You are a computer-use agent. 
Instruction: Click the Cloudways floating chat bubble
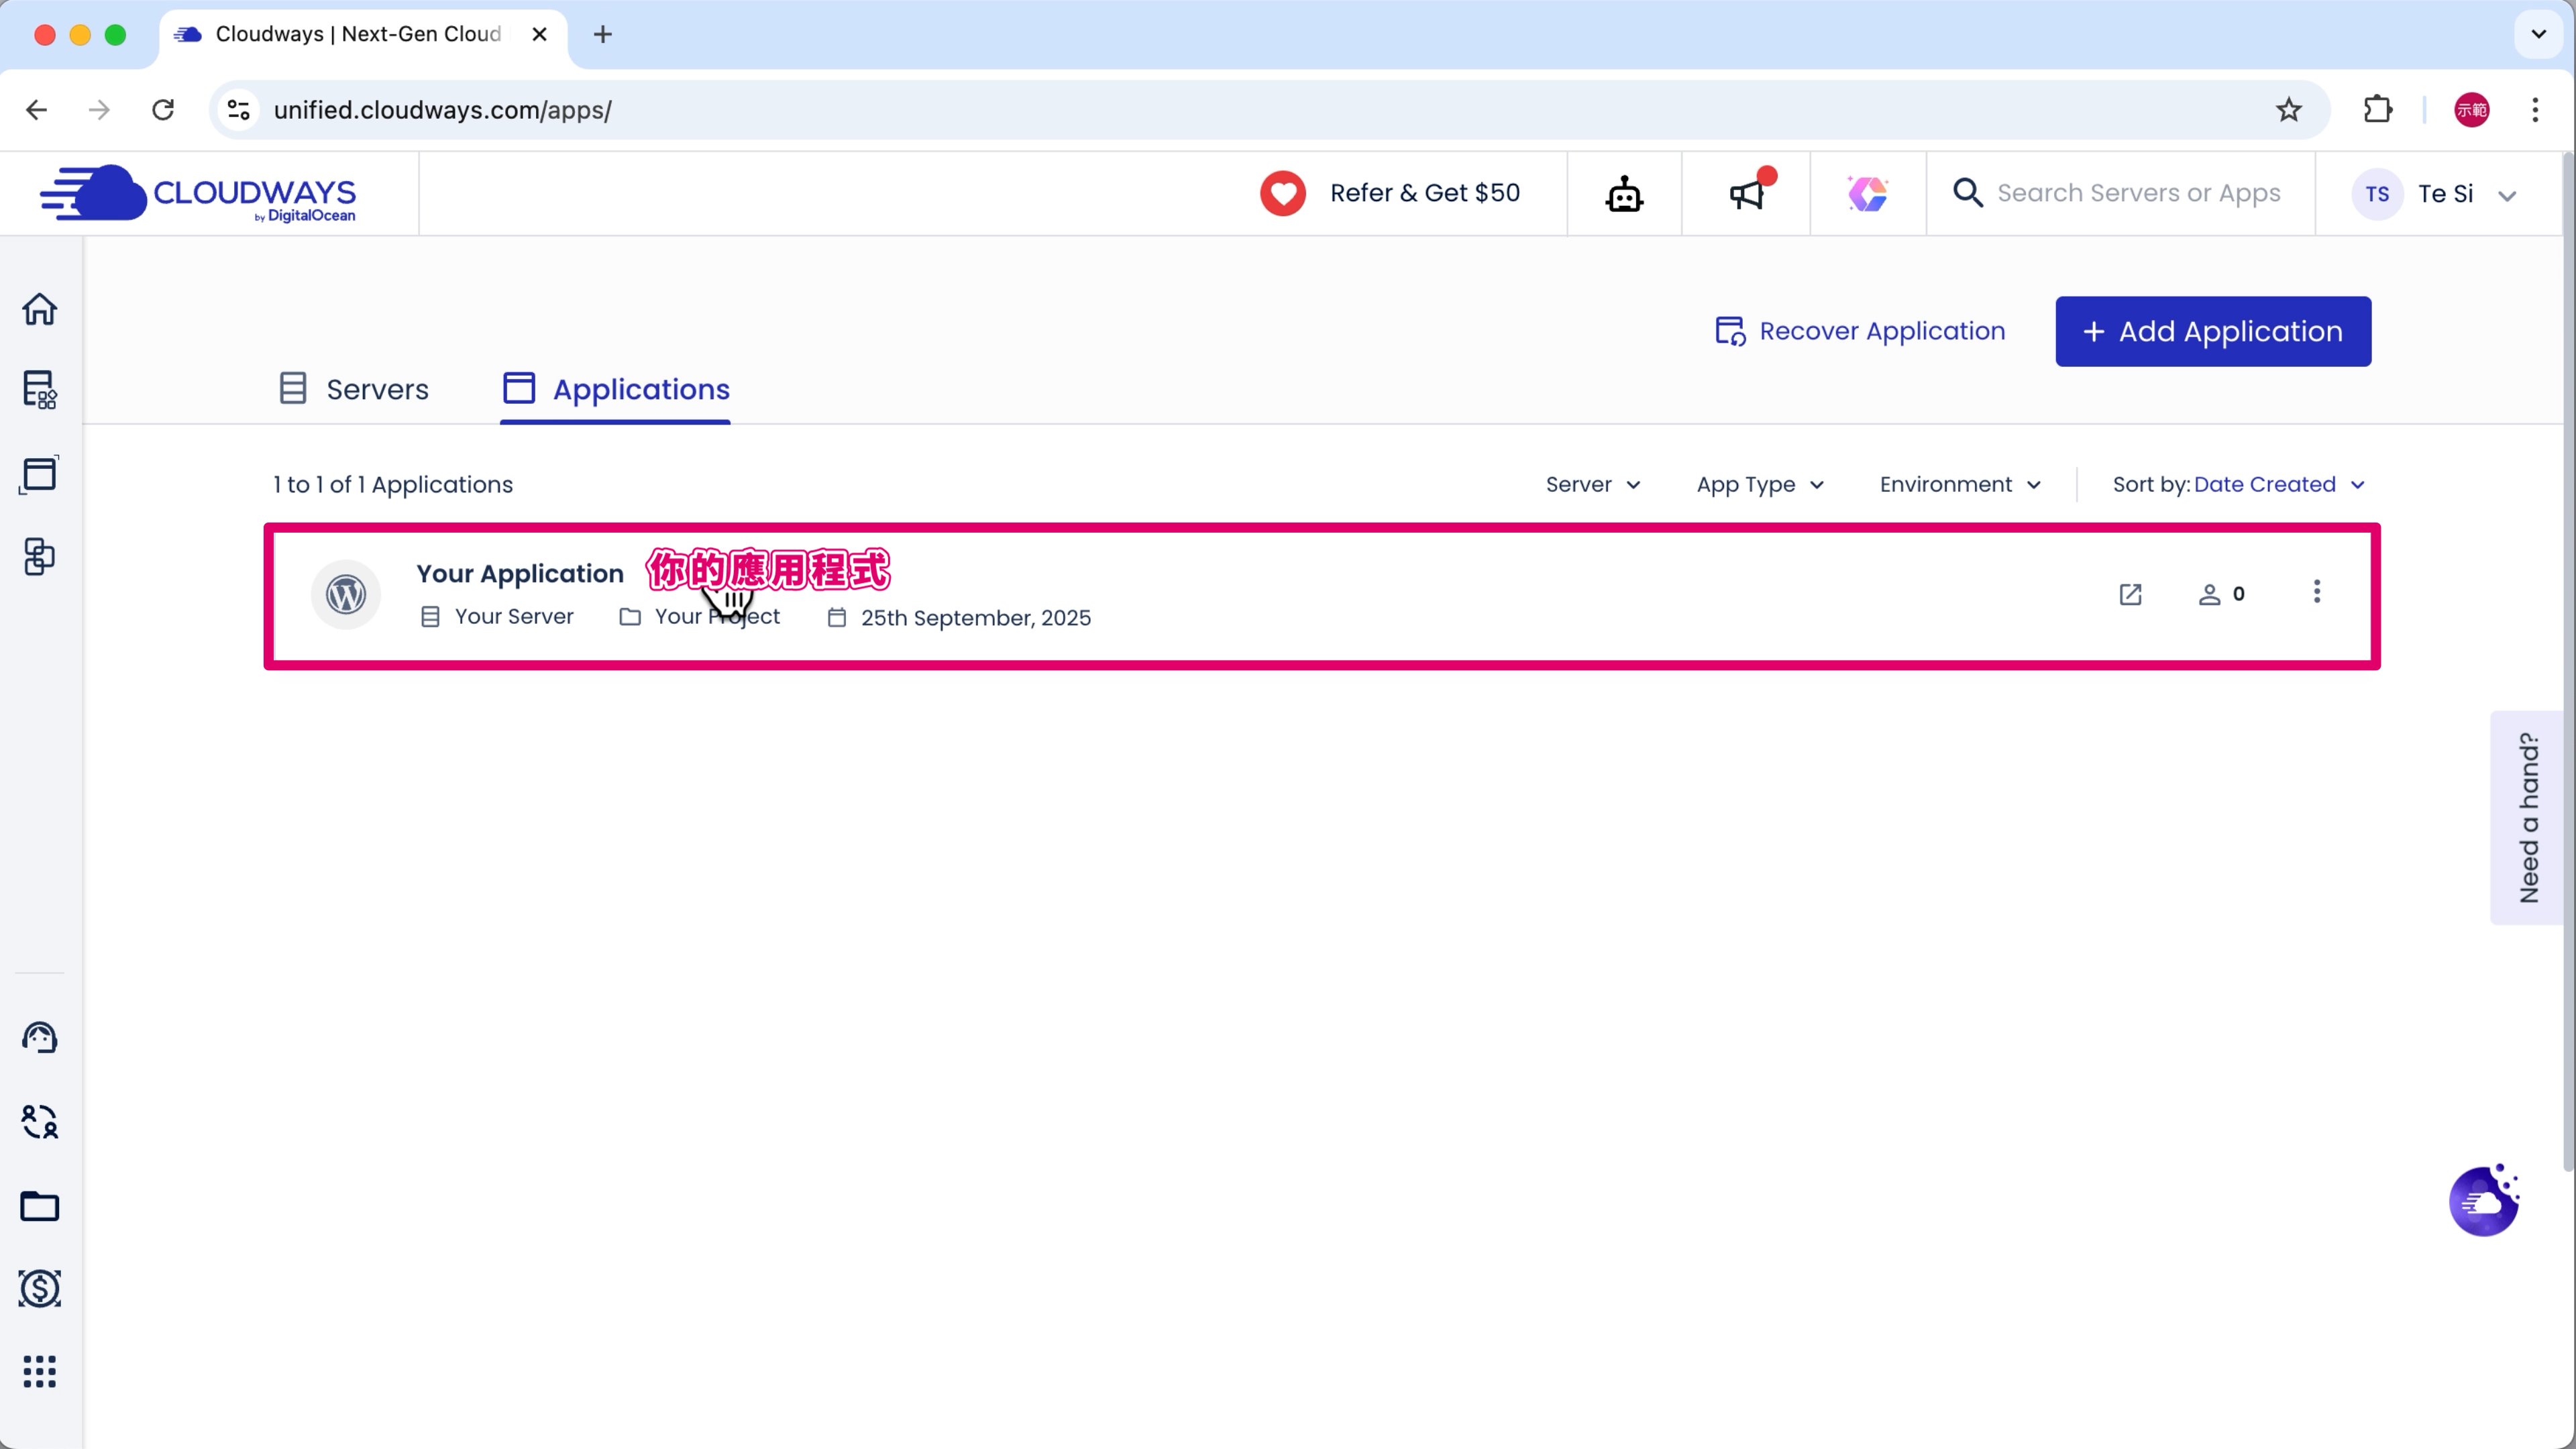2484,1201
